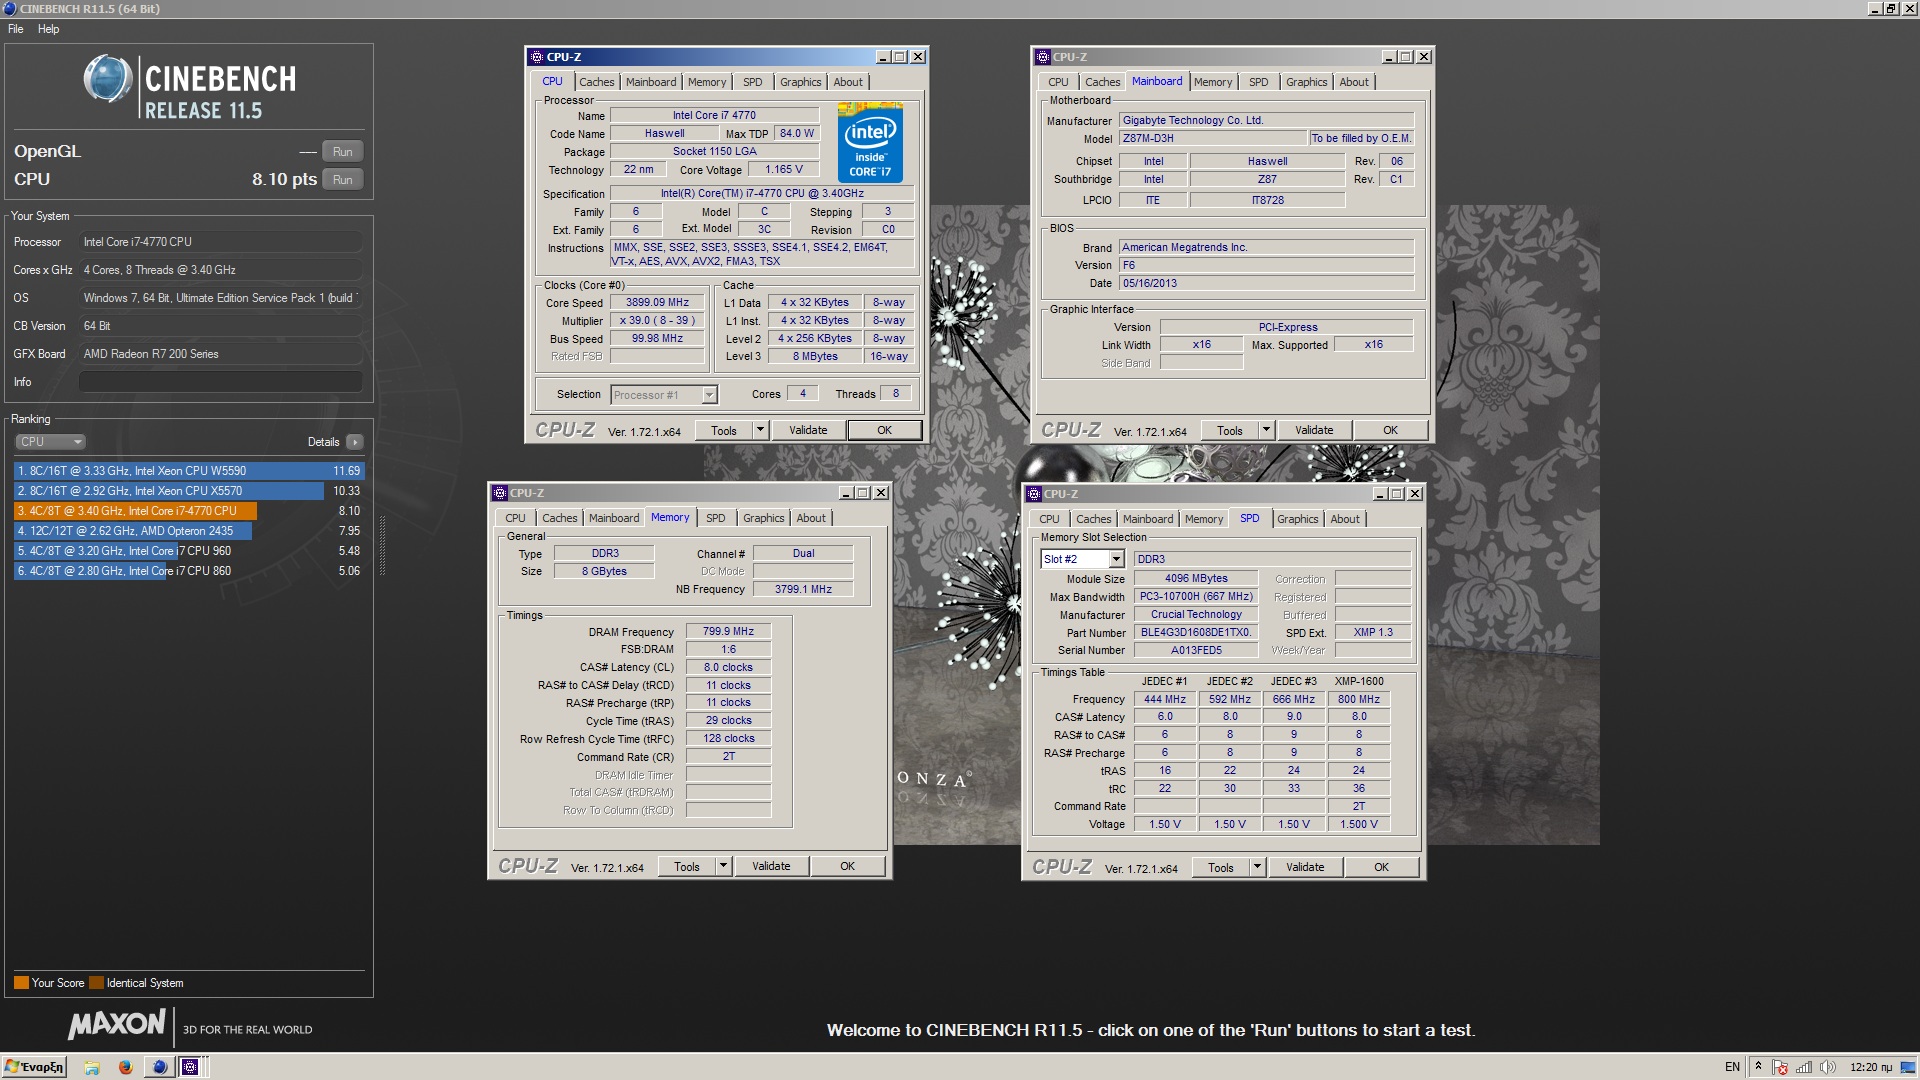1920x1080 pixels.
Task: Switch to Graphics tab in Mainboard window
Action: tap(1306, 82)
